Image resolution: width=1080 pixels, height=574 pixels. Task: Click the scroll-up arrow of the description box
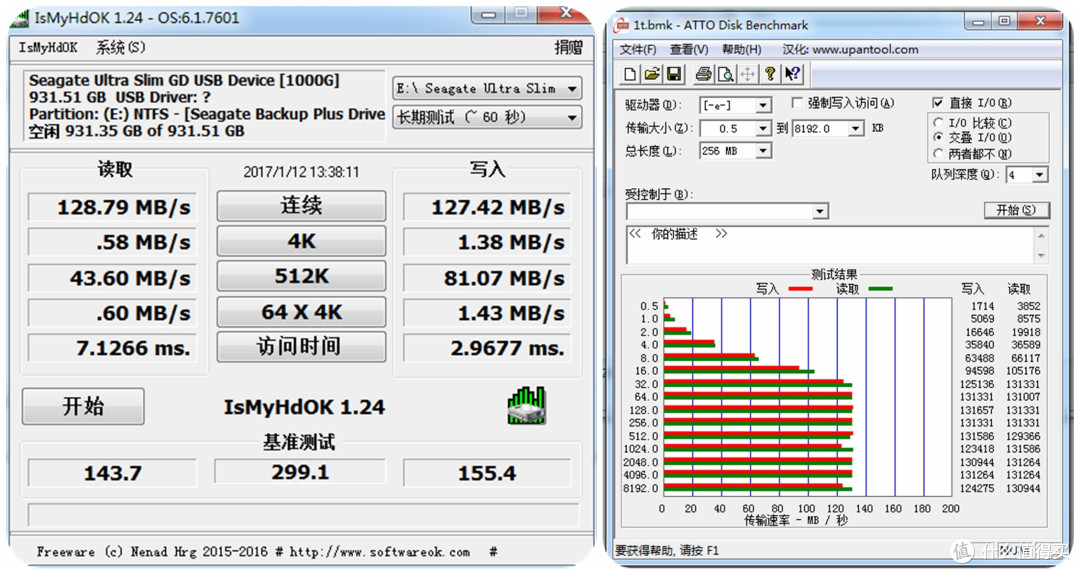[1041, 236]
